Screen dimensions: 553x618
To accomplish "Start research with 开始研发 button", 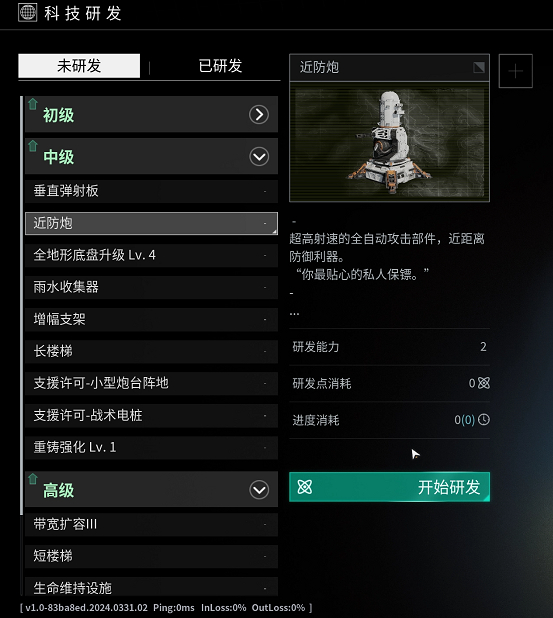I will [x=389, y=487].
